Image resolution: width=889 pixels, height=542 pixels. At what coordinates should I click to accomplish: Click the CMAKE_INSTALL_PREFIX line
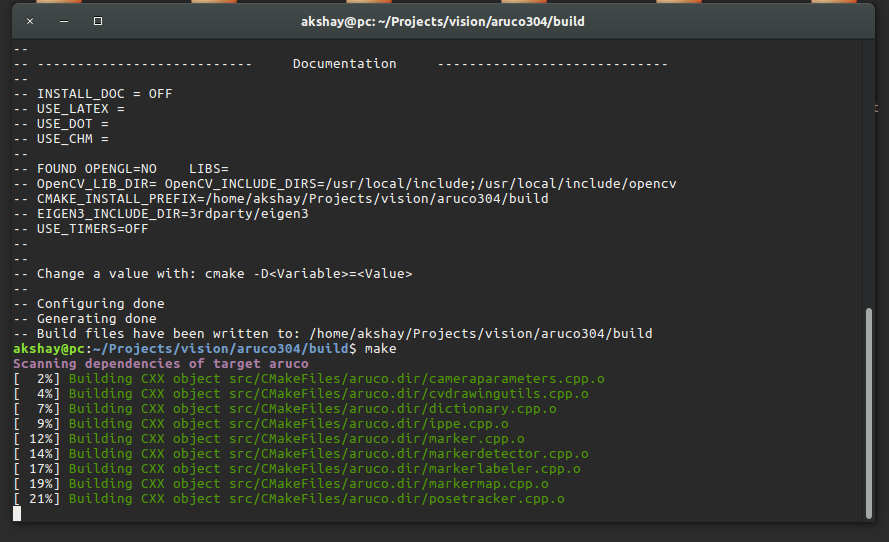[x=281, y=198]
